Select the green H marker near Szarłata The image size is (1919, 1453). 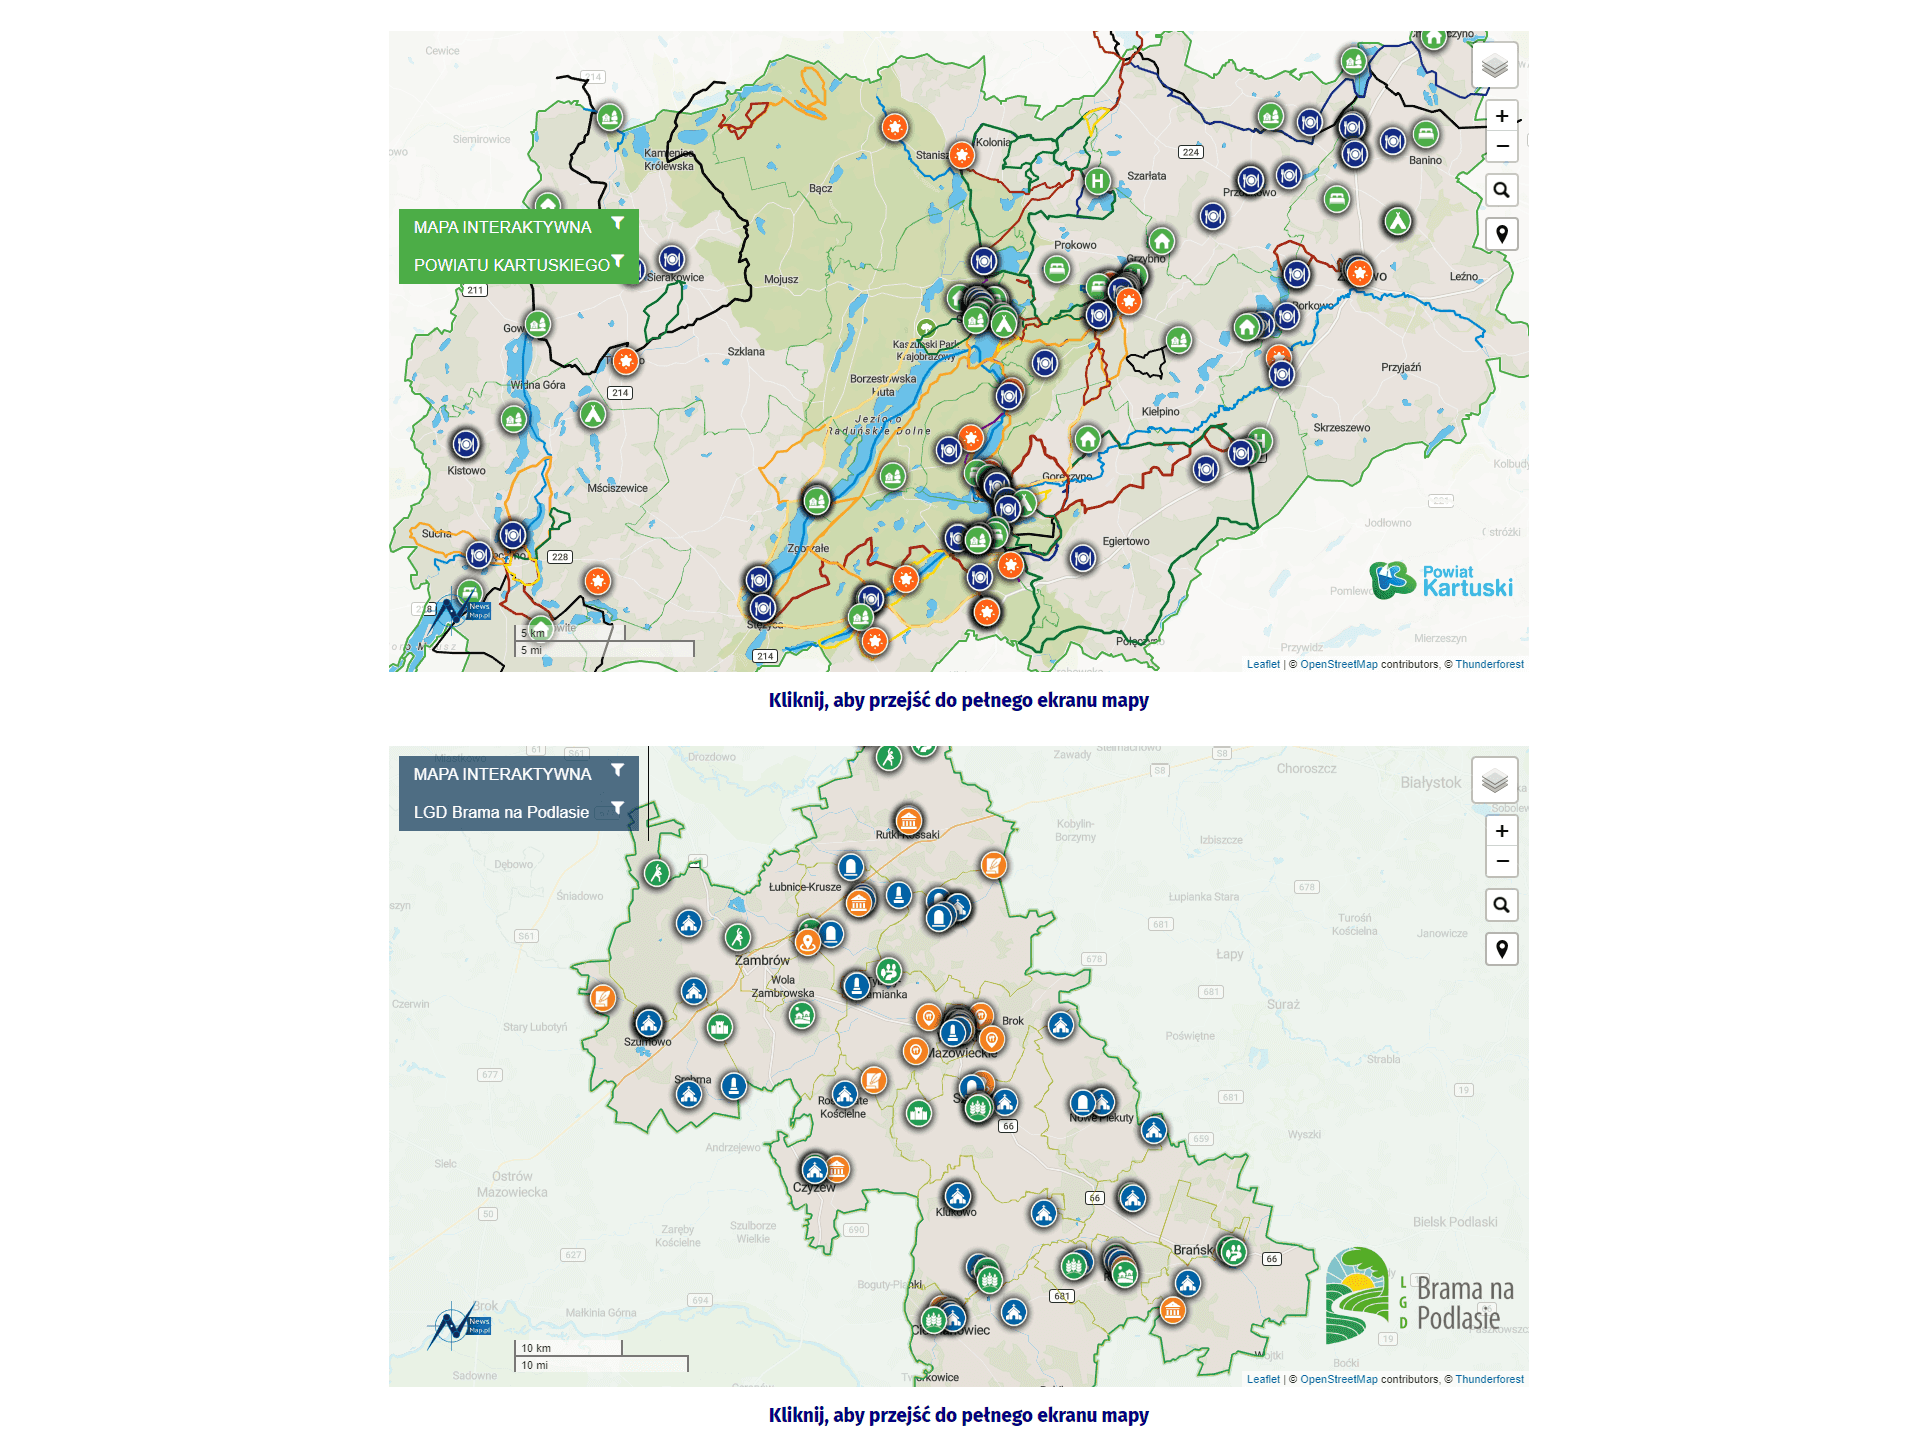[1098, 181]
